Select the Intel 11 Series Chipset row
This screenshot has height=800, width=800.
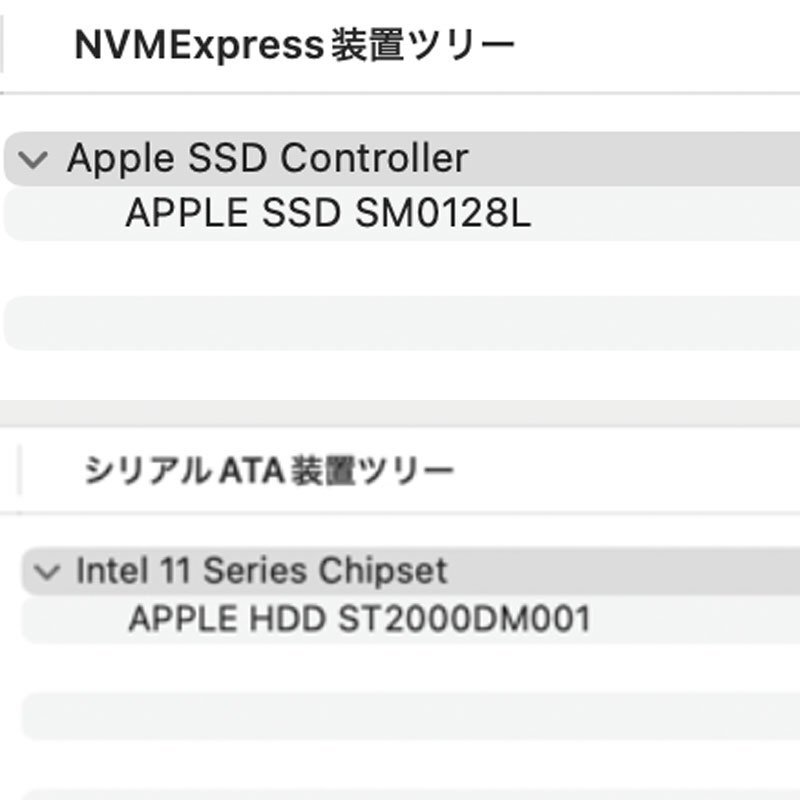pos(262,571)
